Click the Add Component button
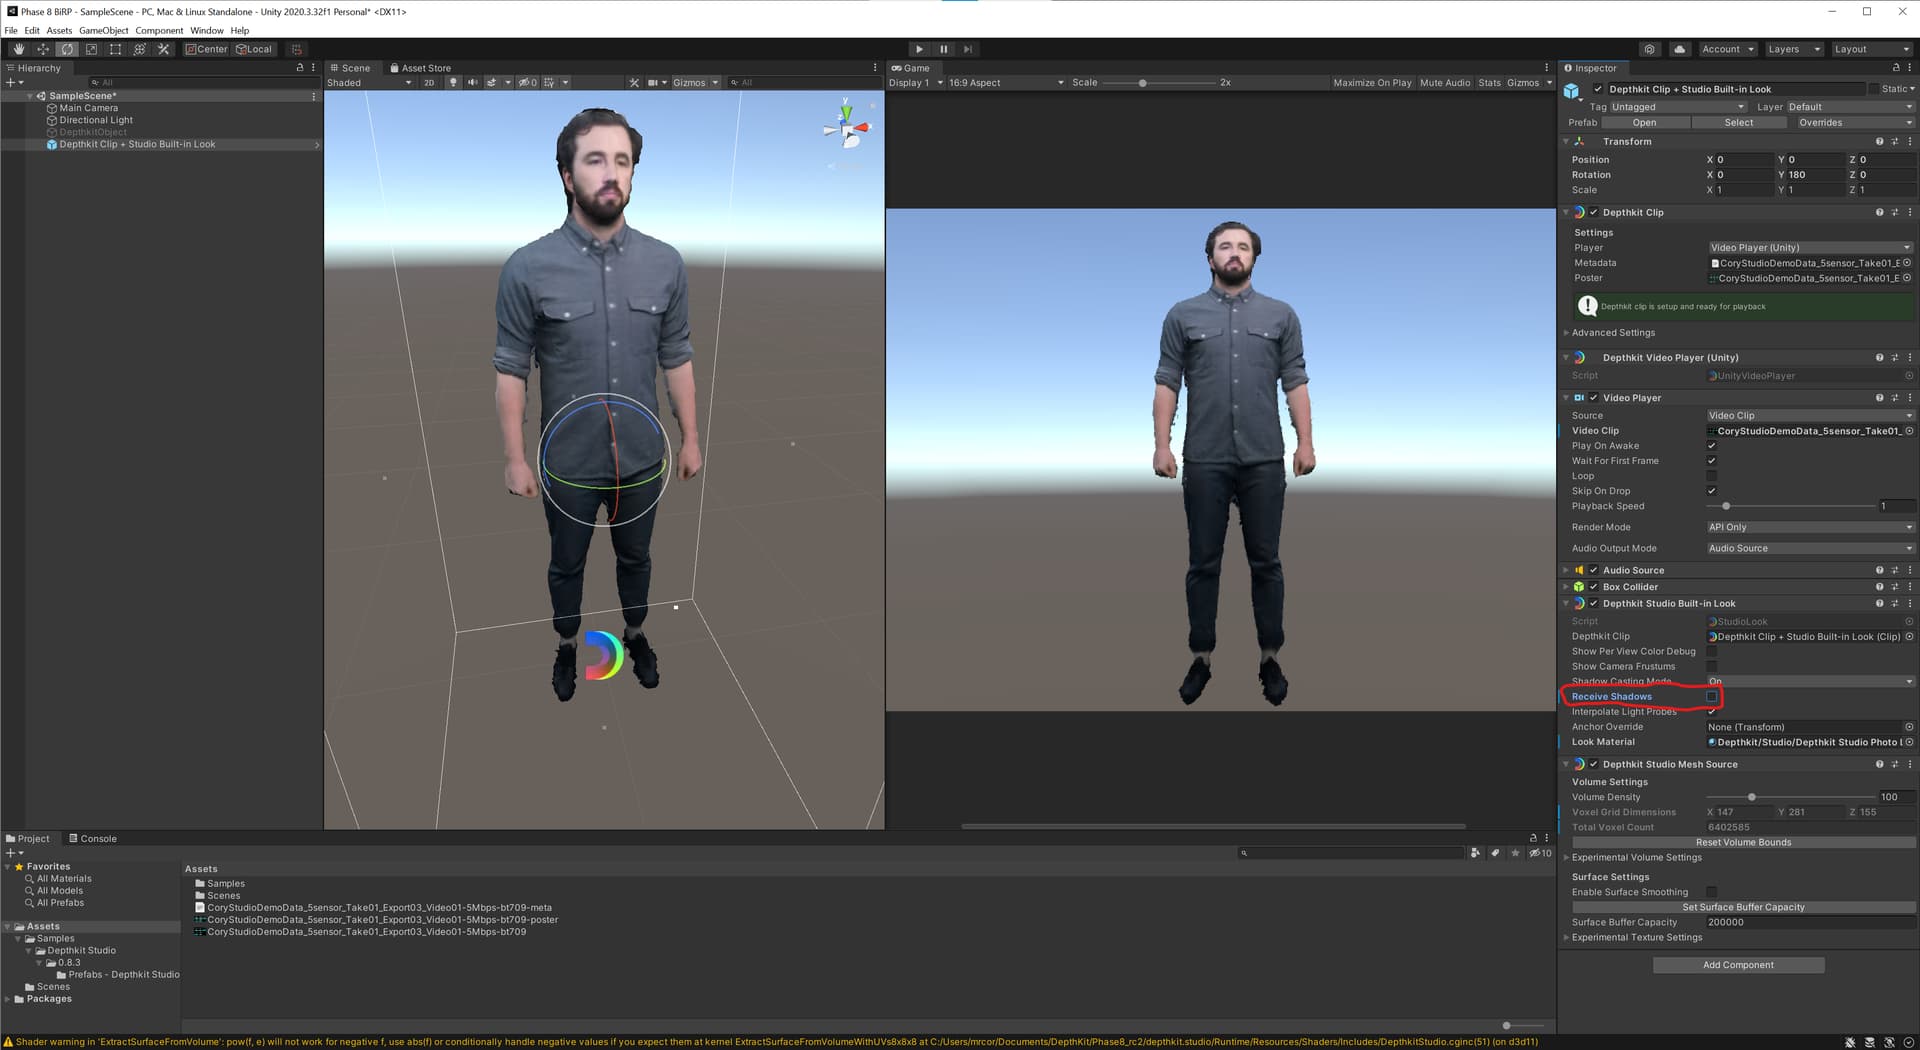Screen dimensions: 1920x1050 (1738, 965)
